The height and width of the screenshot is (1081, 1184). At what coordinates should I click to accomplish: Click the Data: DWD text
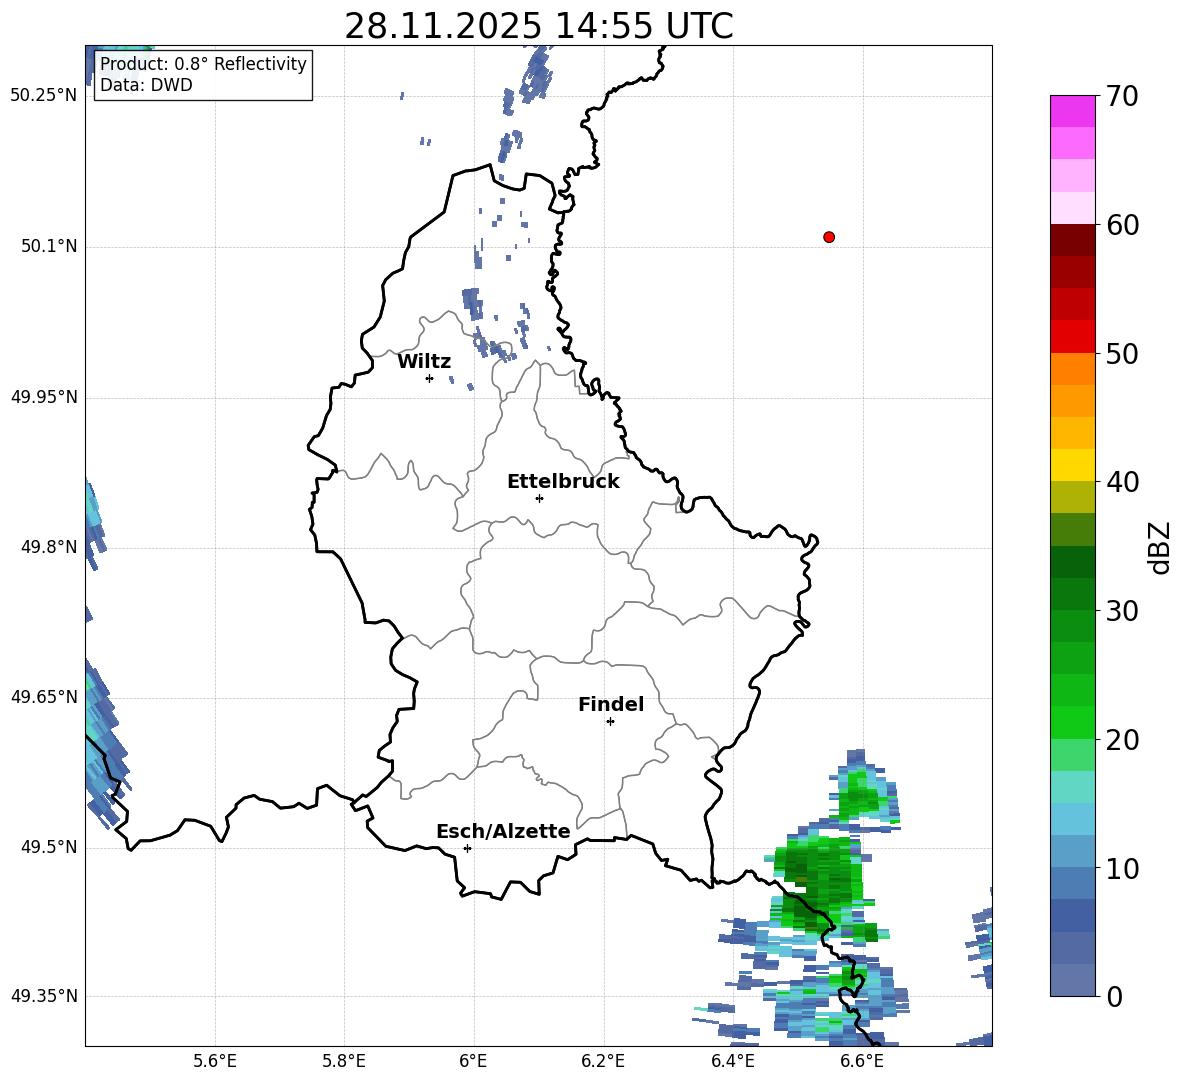146,85
